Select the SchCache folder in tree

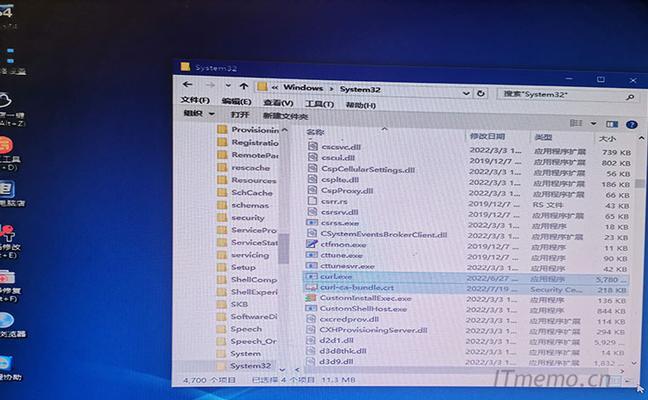[245, 193]
